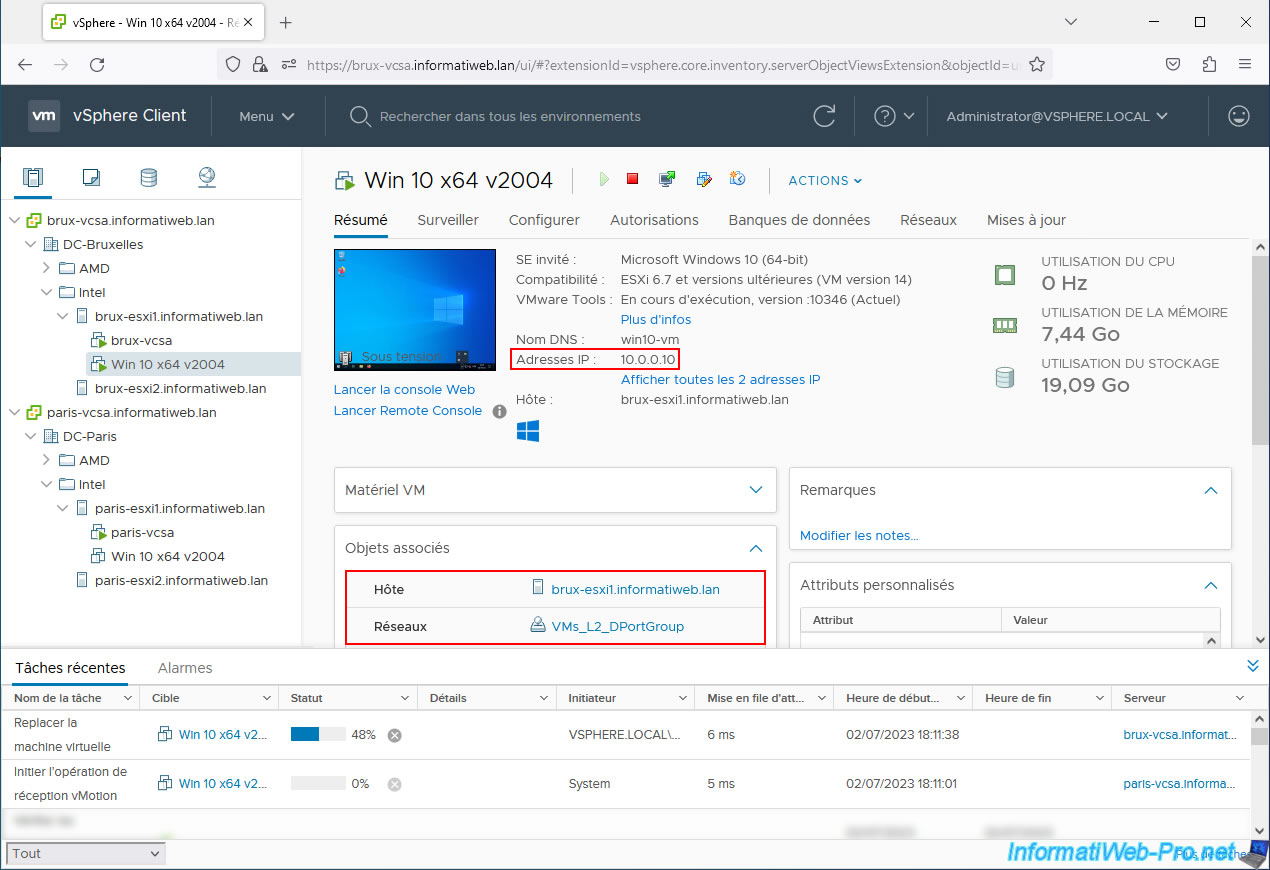Collapse the paris-esxi1.informatiweb.lan host node
The height and width of the screenshot is (870, 1270).
[x=63, y=508]
